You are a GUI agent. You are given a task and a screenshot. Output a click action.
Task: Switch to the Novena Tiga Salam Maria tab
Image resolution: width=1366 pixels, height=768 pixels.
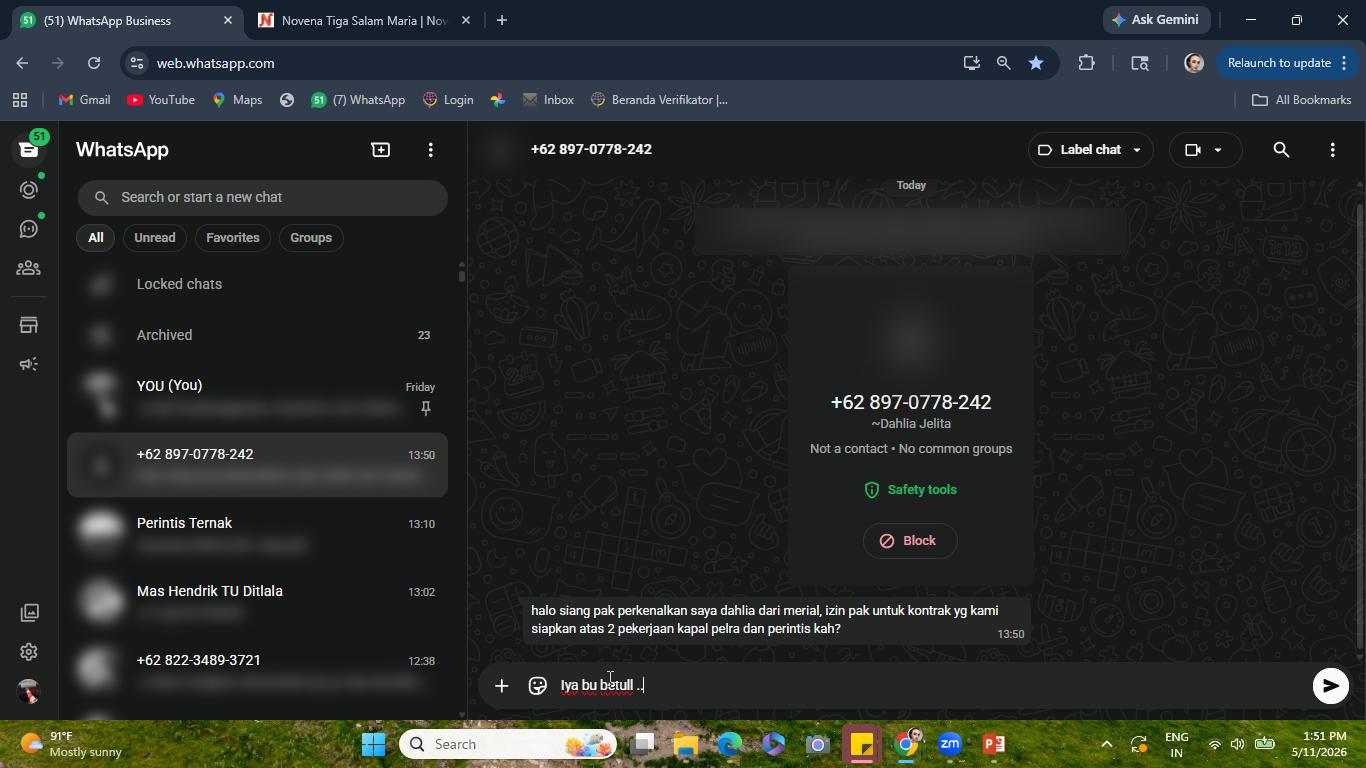coord(362,20)
